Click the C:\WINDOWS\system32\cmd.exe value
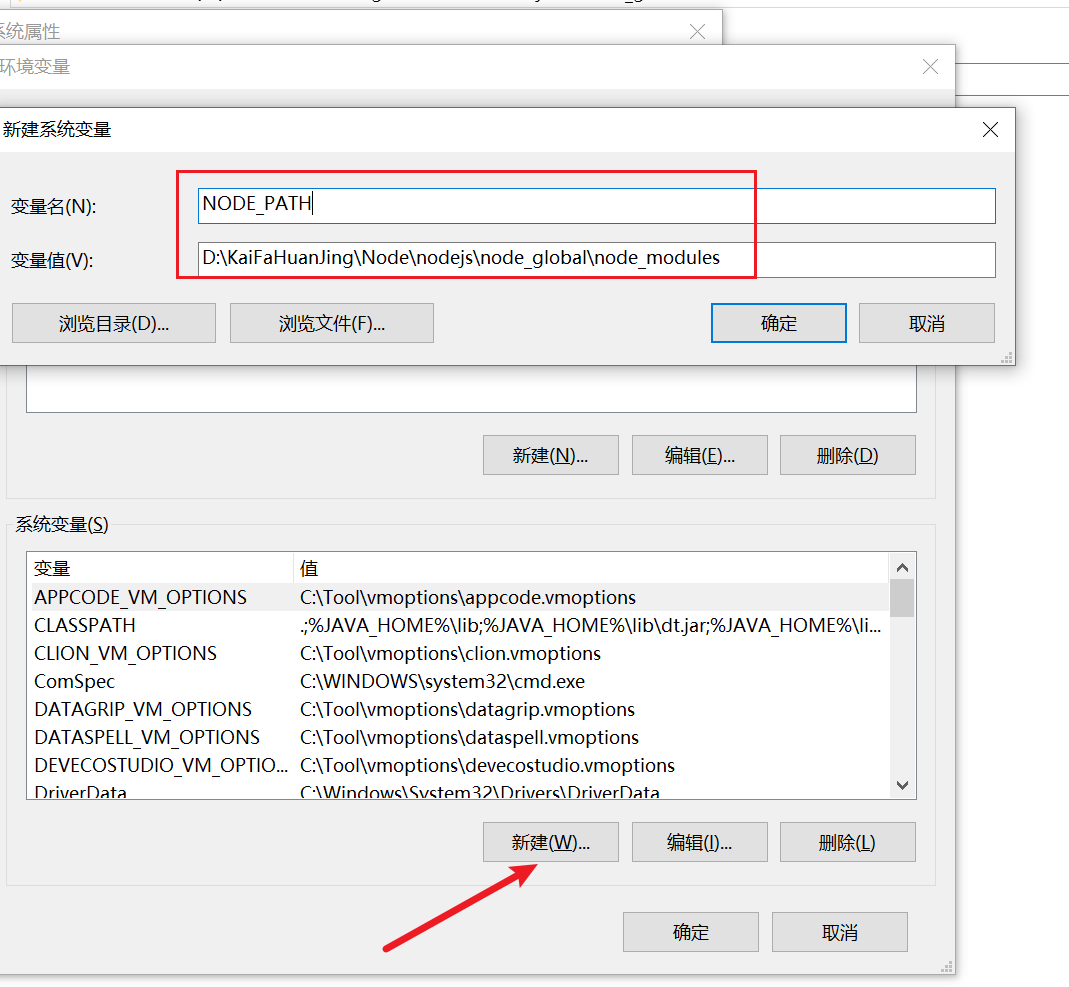The height and width of the screenshot is (987, 1069). click(x=442, y=681)
